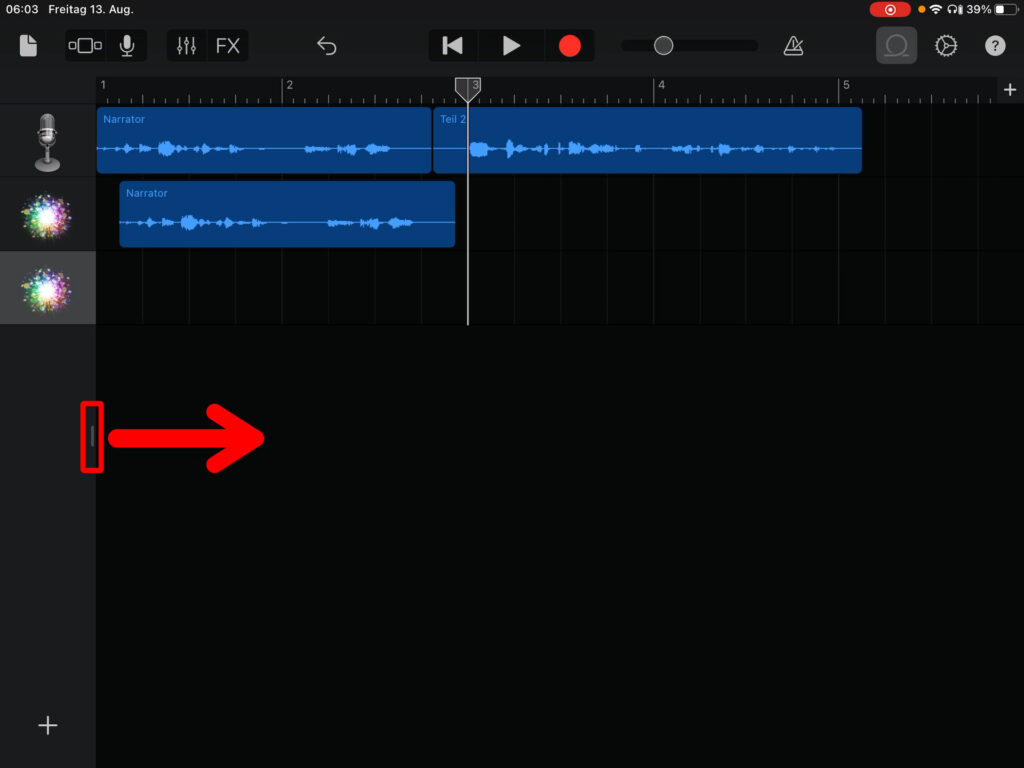Open song settings gear icon
This screenshot has height=768, width=1024.
coord(946,46)
